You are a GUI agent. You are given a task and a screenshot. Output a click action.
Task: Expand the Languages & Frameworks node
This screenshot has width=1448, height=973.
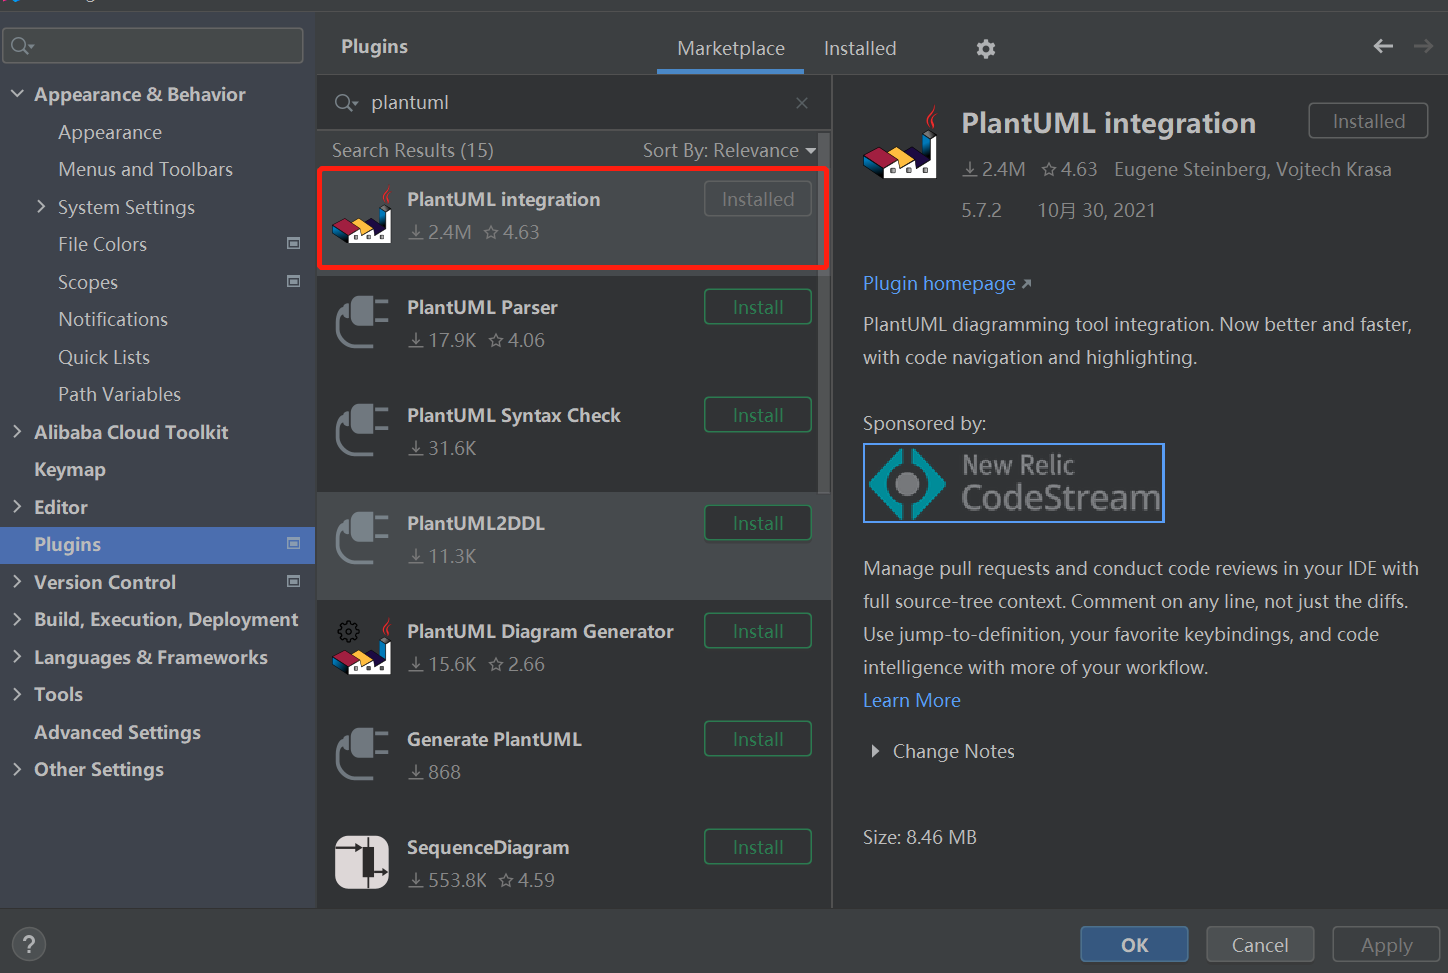tap(17, 656)
